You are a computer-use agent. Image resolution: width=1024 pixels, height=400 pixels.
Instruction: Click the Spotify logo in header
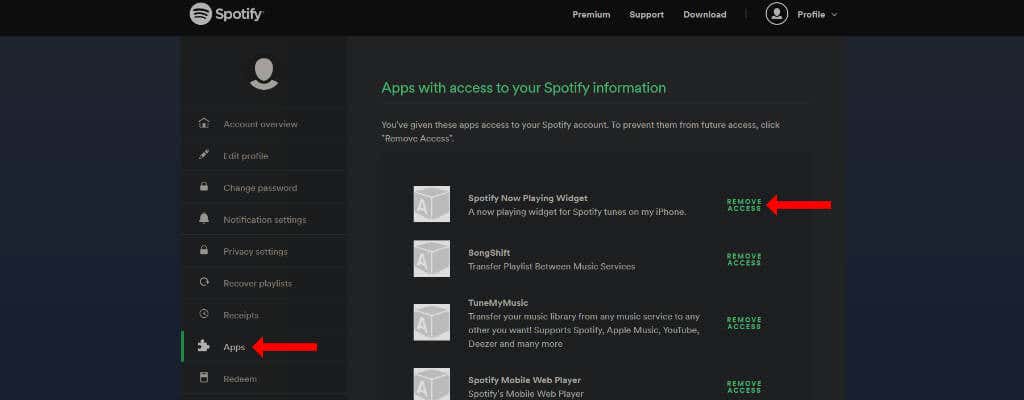point(226,14)
